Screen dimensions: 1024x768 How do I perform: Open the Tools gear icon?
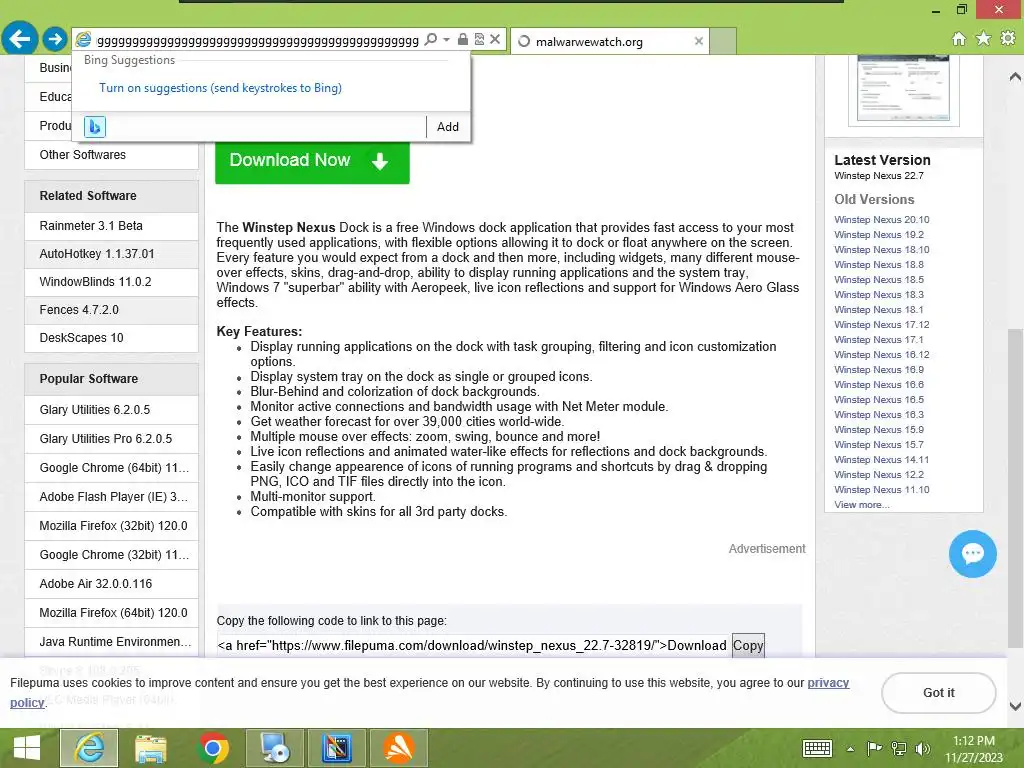1008,39
